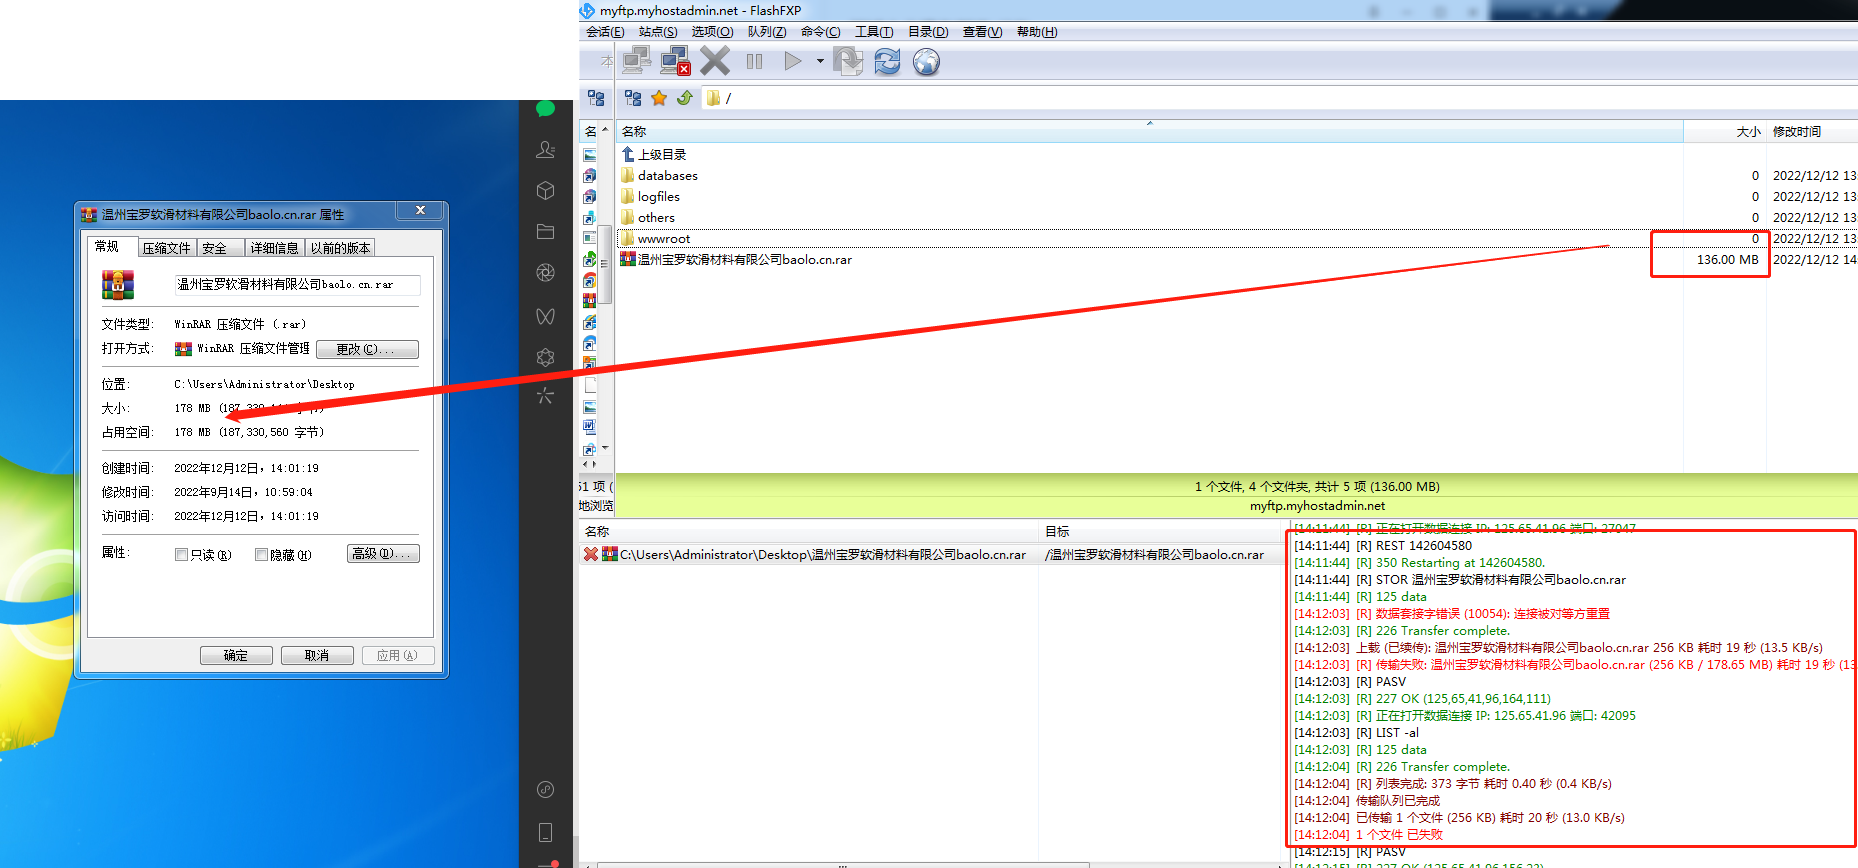Open the 选项(O) menu
The image size is (1858, 868).
712,32
